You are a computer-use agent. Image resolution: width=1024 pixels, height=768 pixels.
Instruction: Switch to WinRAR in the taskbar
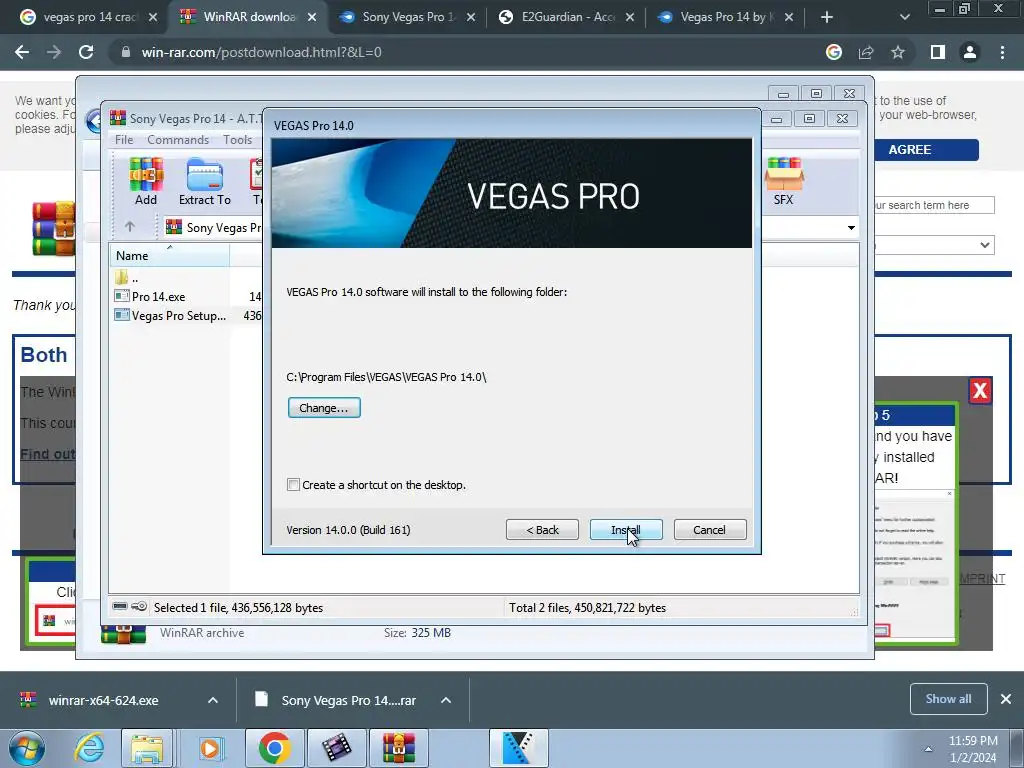point(399,748)
